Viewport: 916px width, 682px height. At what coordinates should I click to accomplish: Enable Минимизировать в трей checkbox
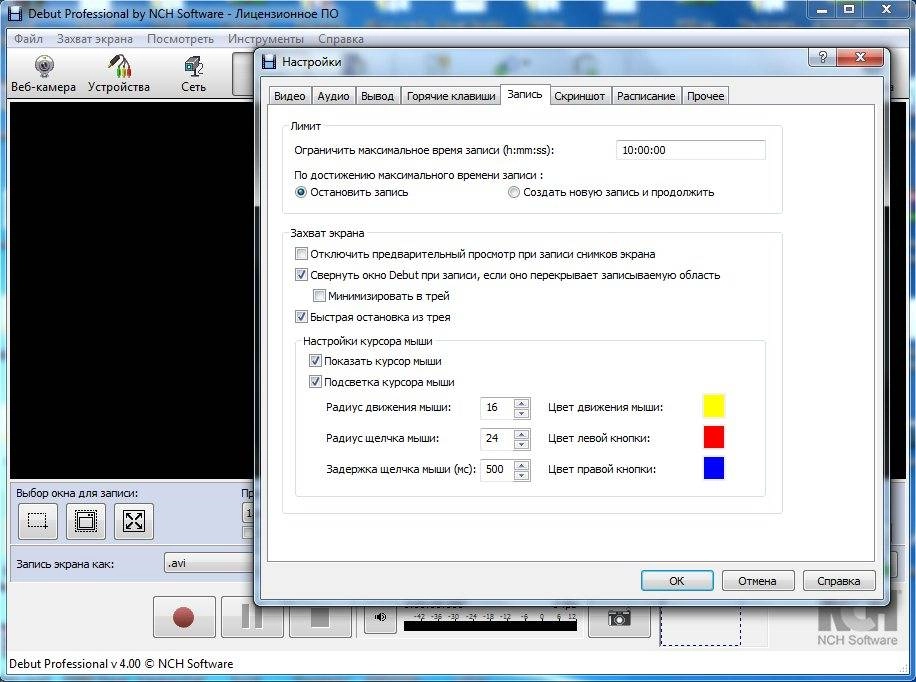pyautogui.click(x=320, y=296)
